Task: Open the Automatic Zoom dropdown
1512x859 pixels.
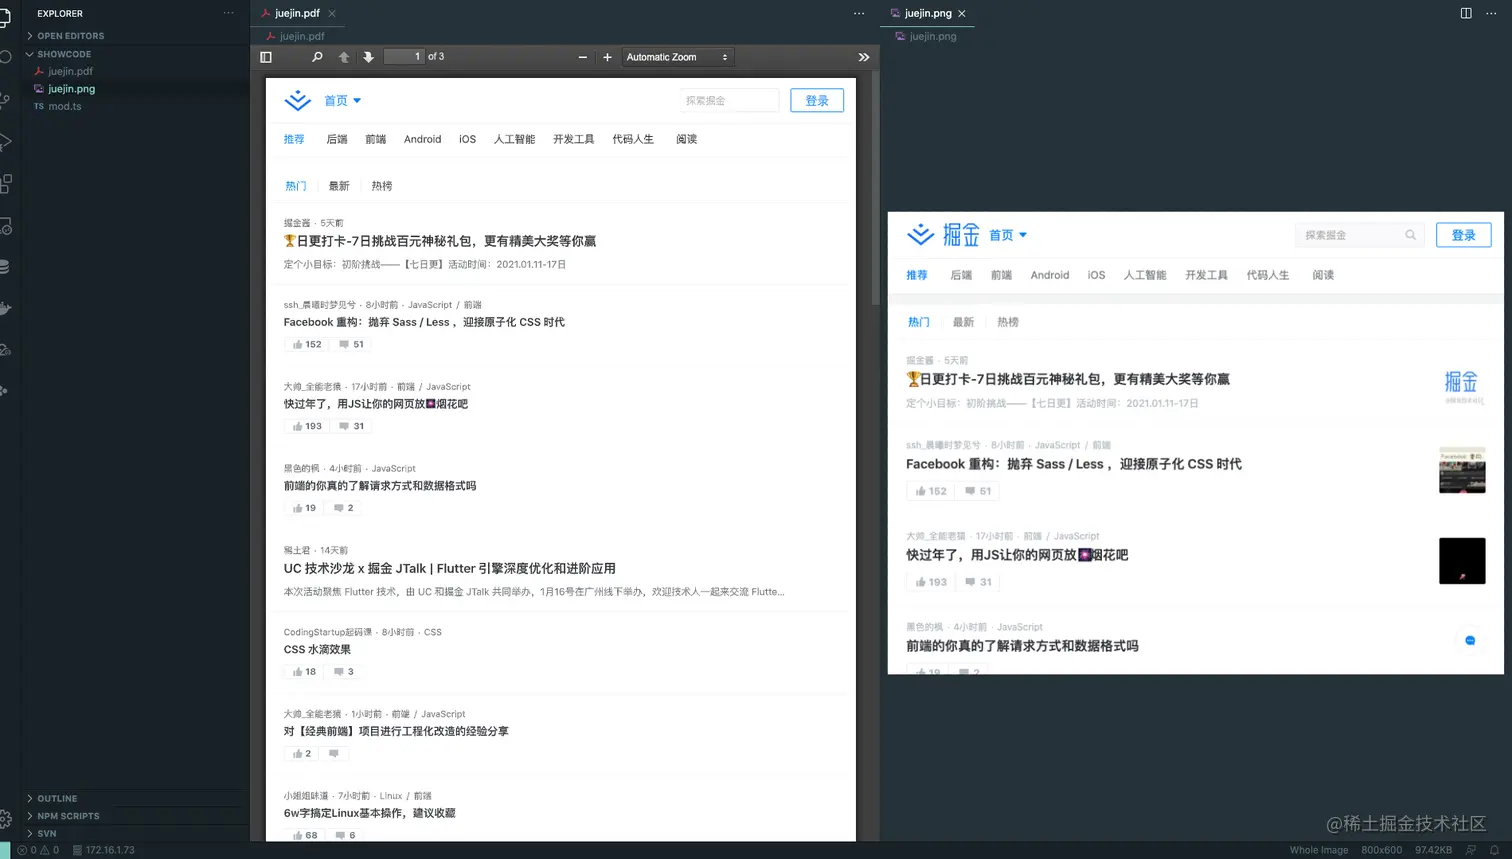Action: click(x=678, y=57)
